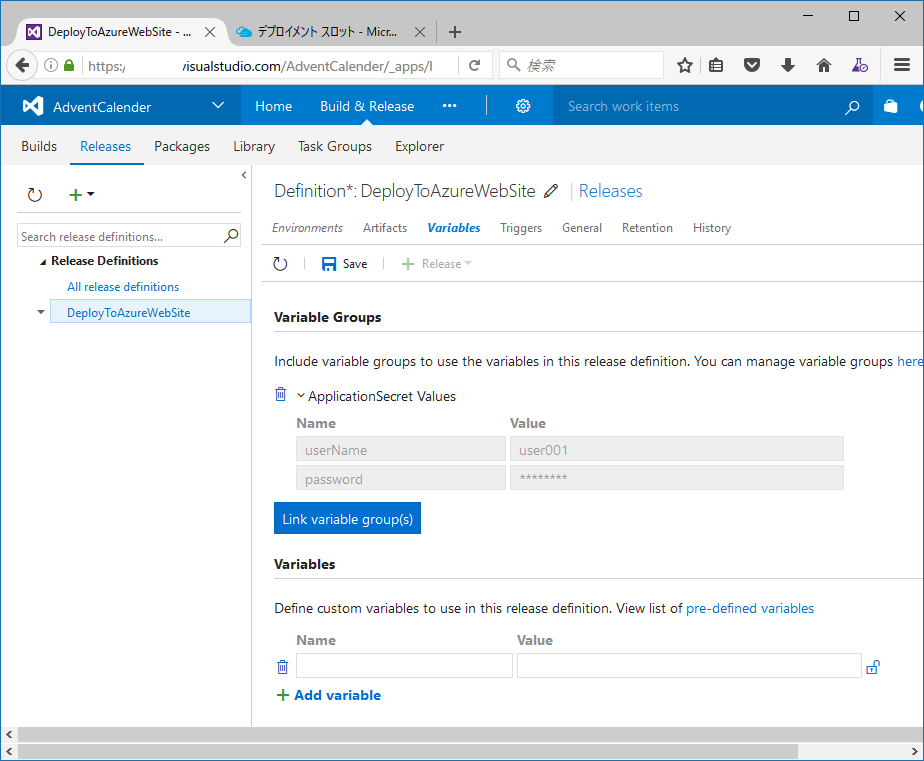This screenshot has height=761, width=924.
Task: Click the green padlock security icon
Action: point(69,65)
